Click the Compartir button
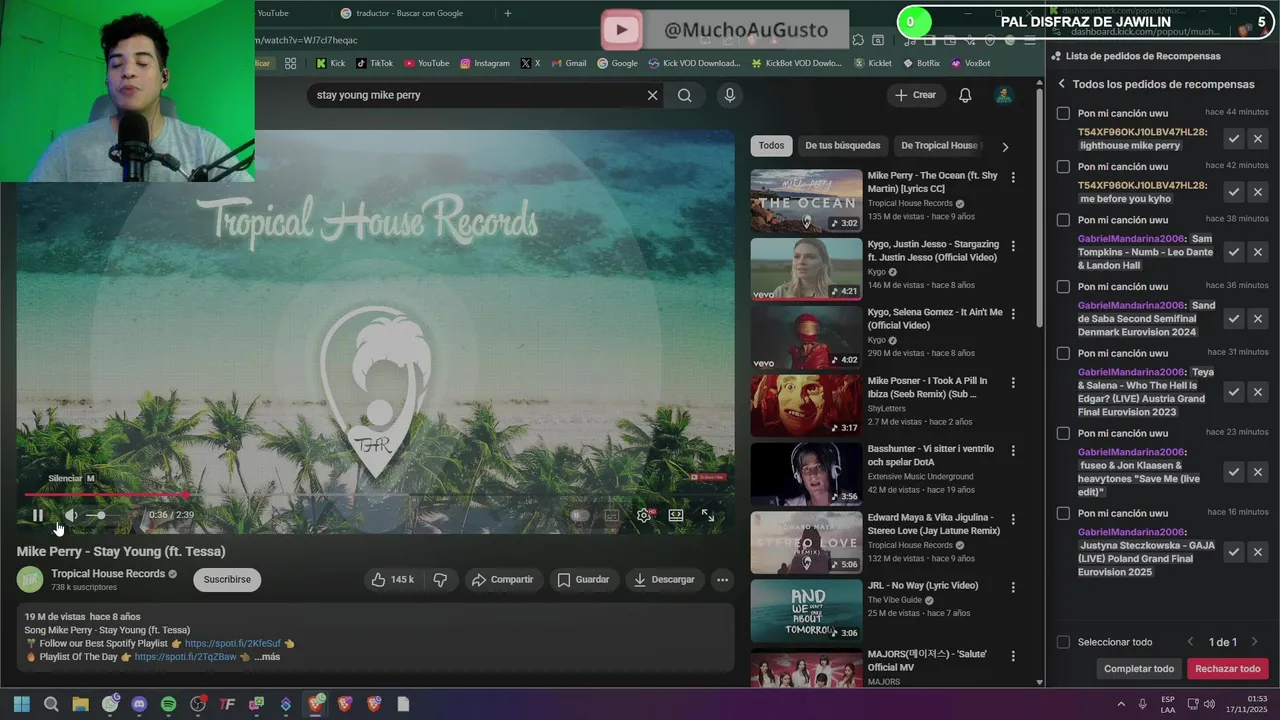 [x=502, y=579]
